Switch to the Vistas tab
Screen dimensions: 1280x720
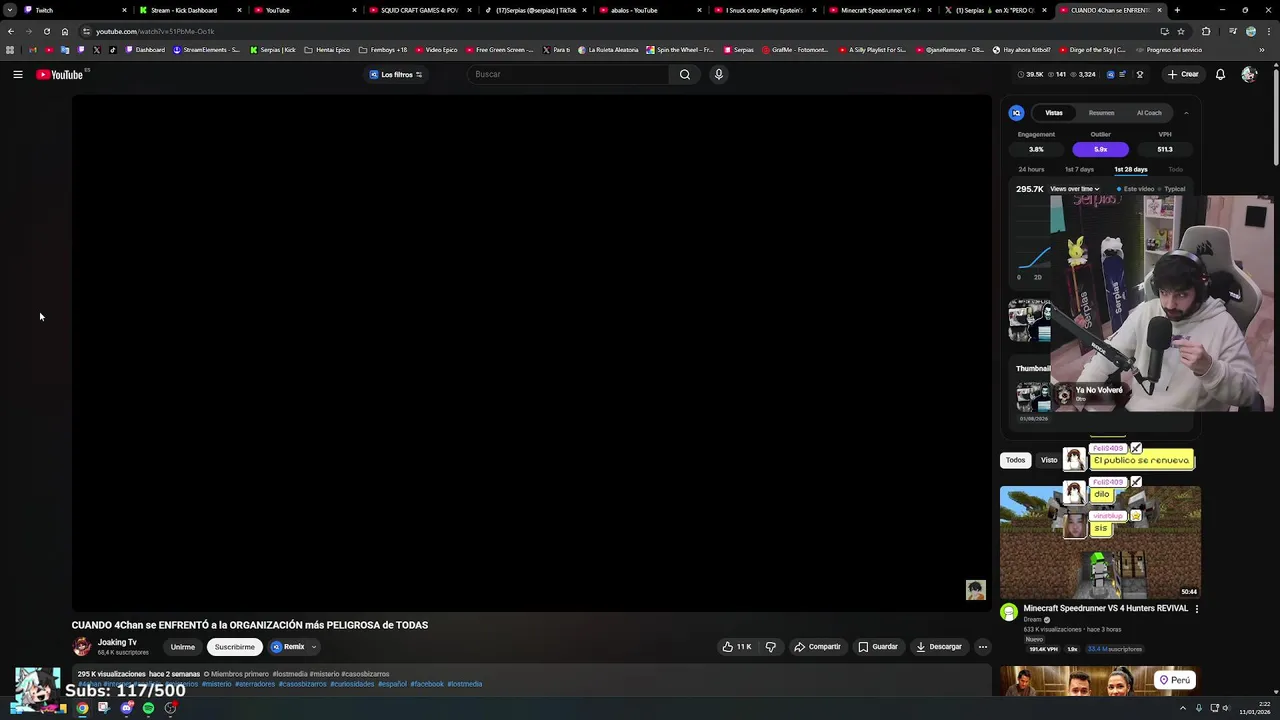click(x=1054, y=113)
